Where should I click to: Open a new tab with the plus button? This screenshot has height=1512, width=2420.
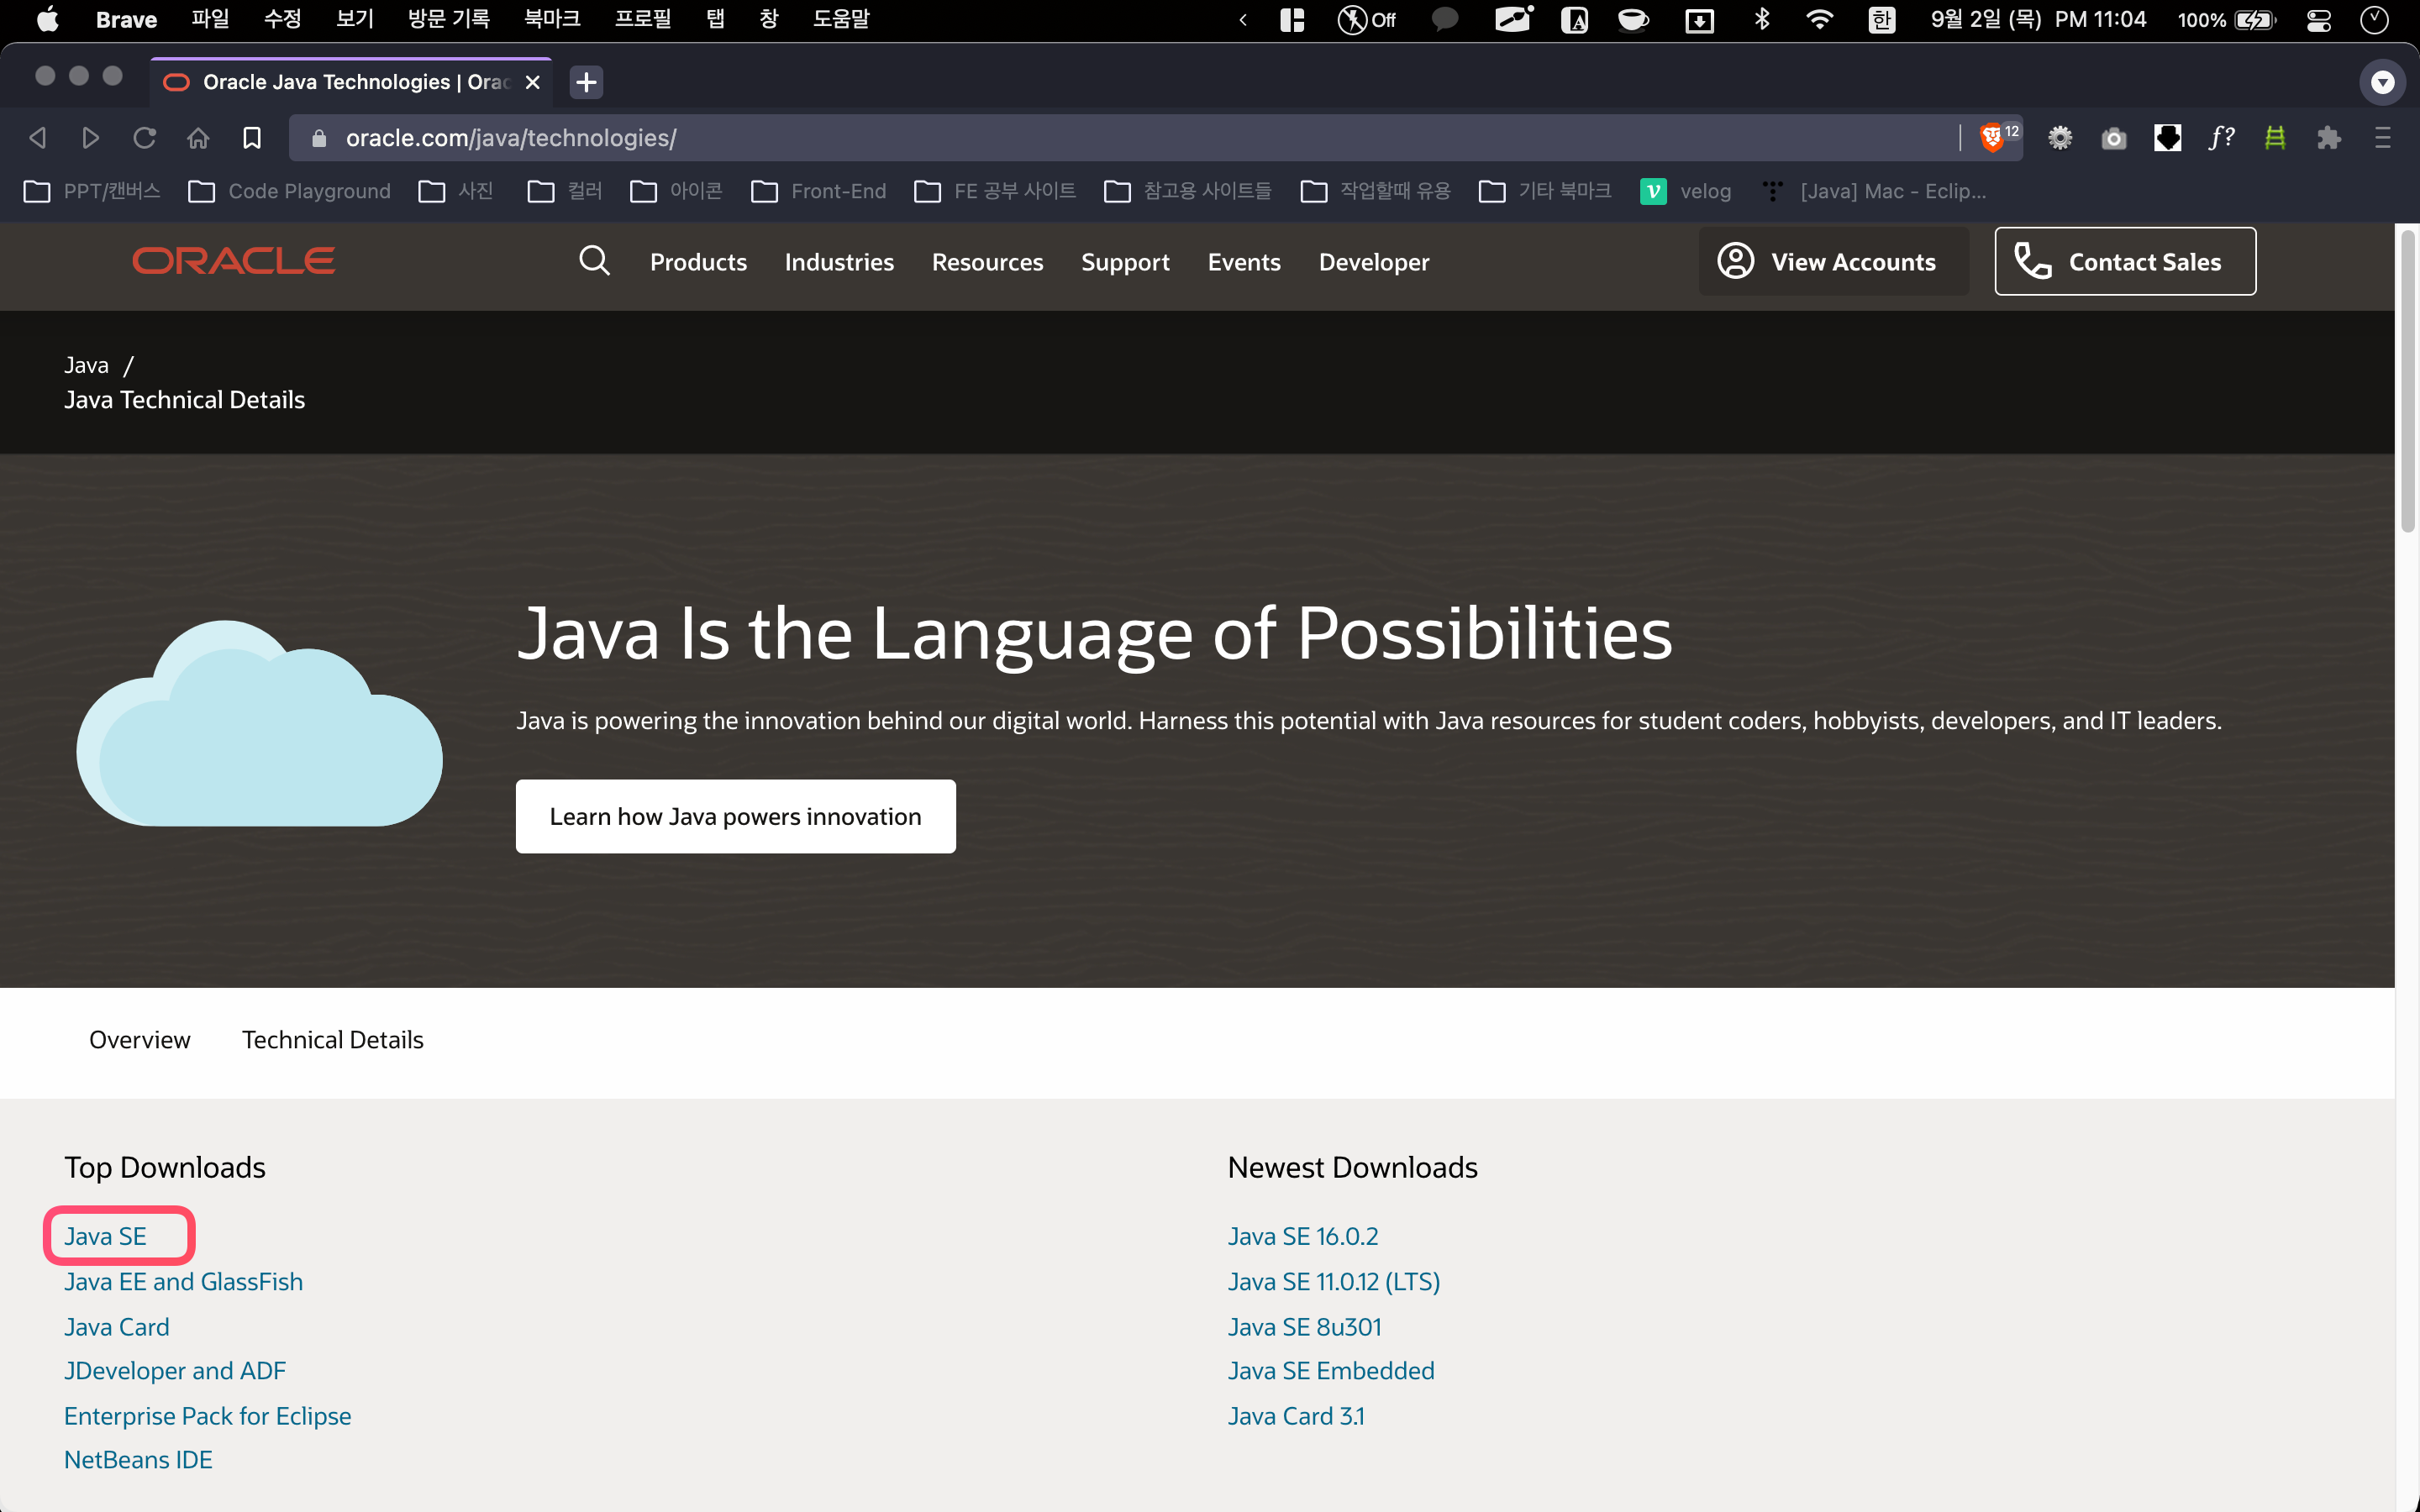click(x=587, y=82)
